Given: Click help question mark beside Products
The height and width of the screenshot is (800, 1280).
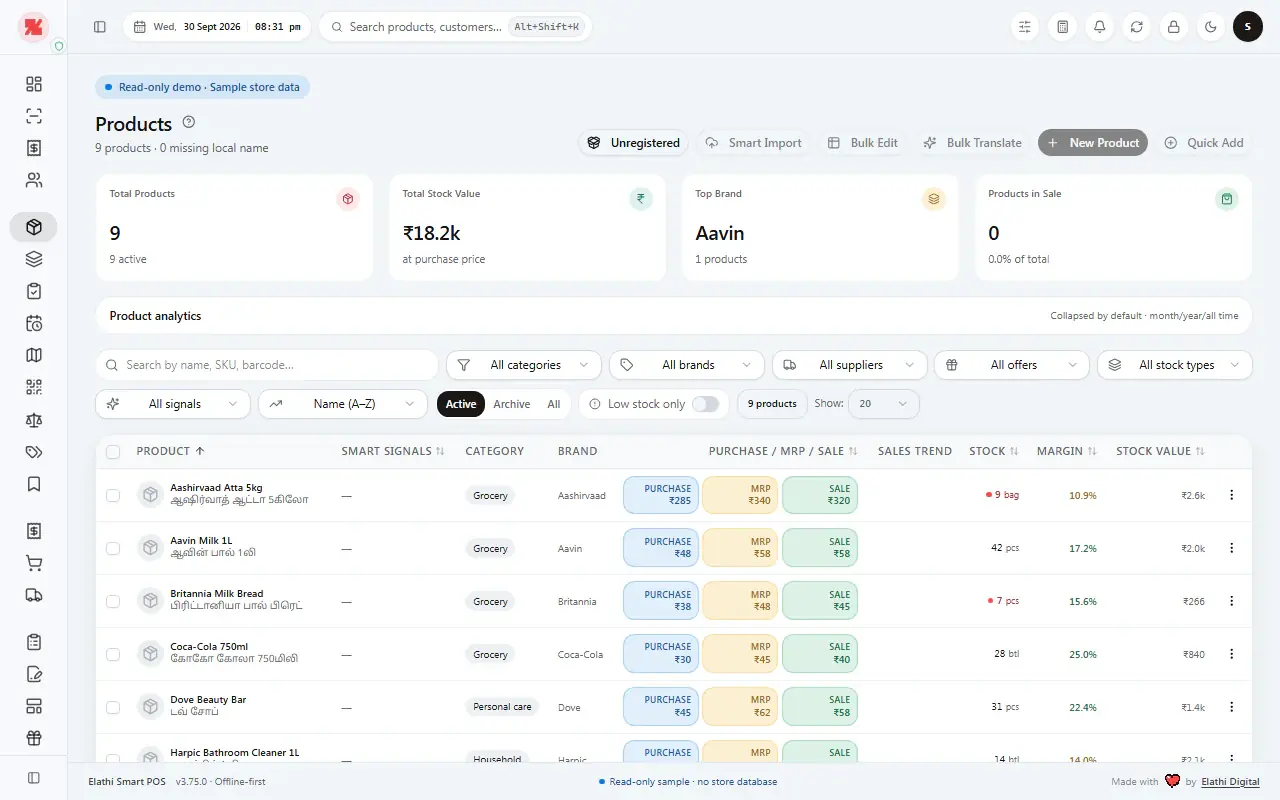Looking at the screenshot, I should [189, 122].
